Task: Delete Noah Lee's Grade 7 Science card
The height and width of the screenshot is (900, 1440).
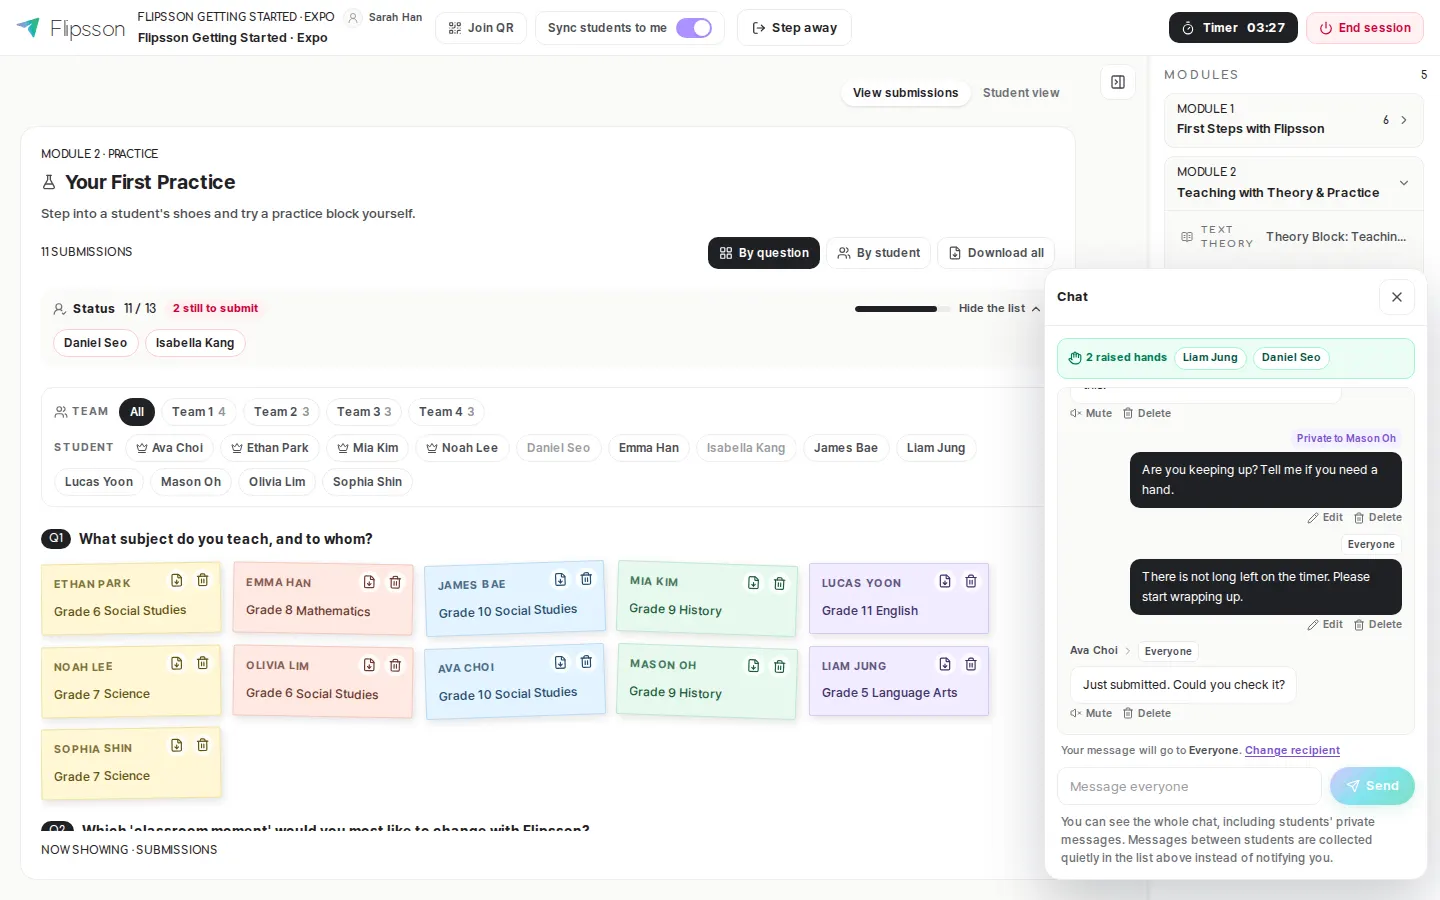Action: click(203, 663)
